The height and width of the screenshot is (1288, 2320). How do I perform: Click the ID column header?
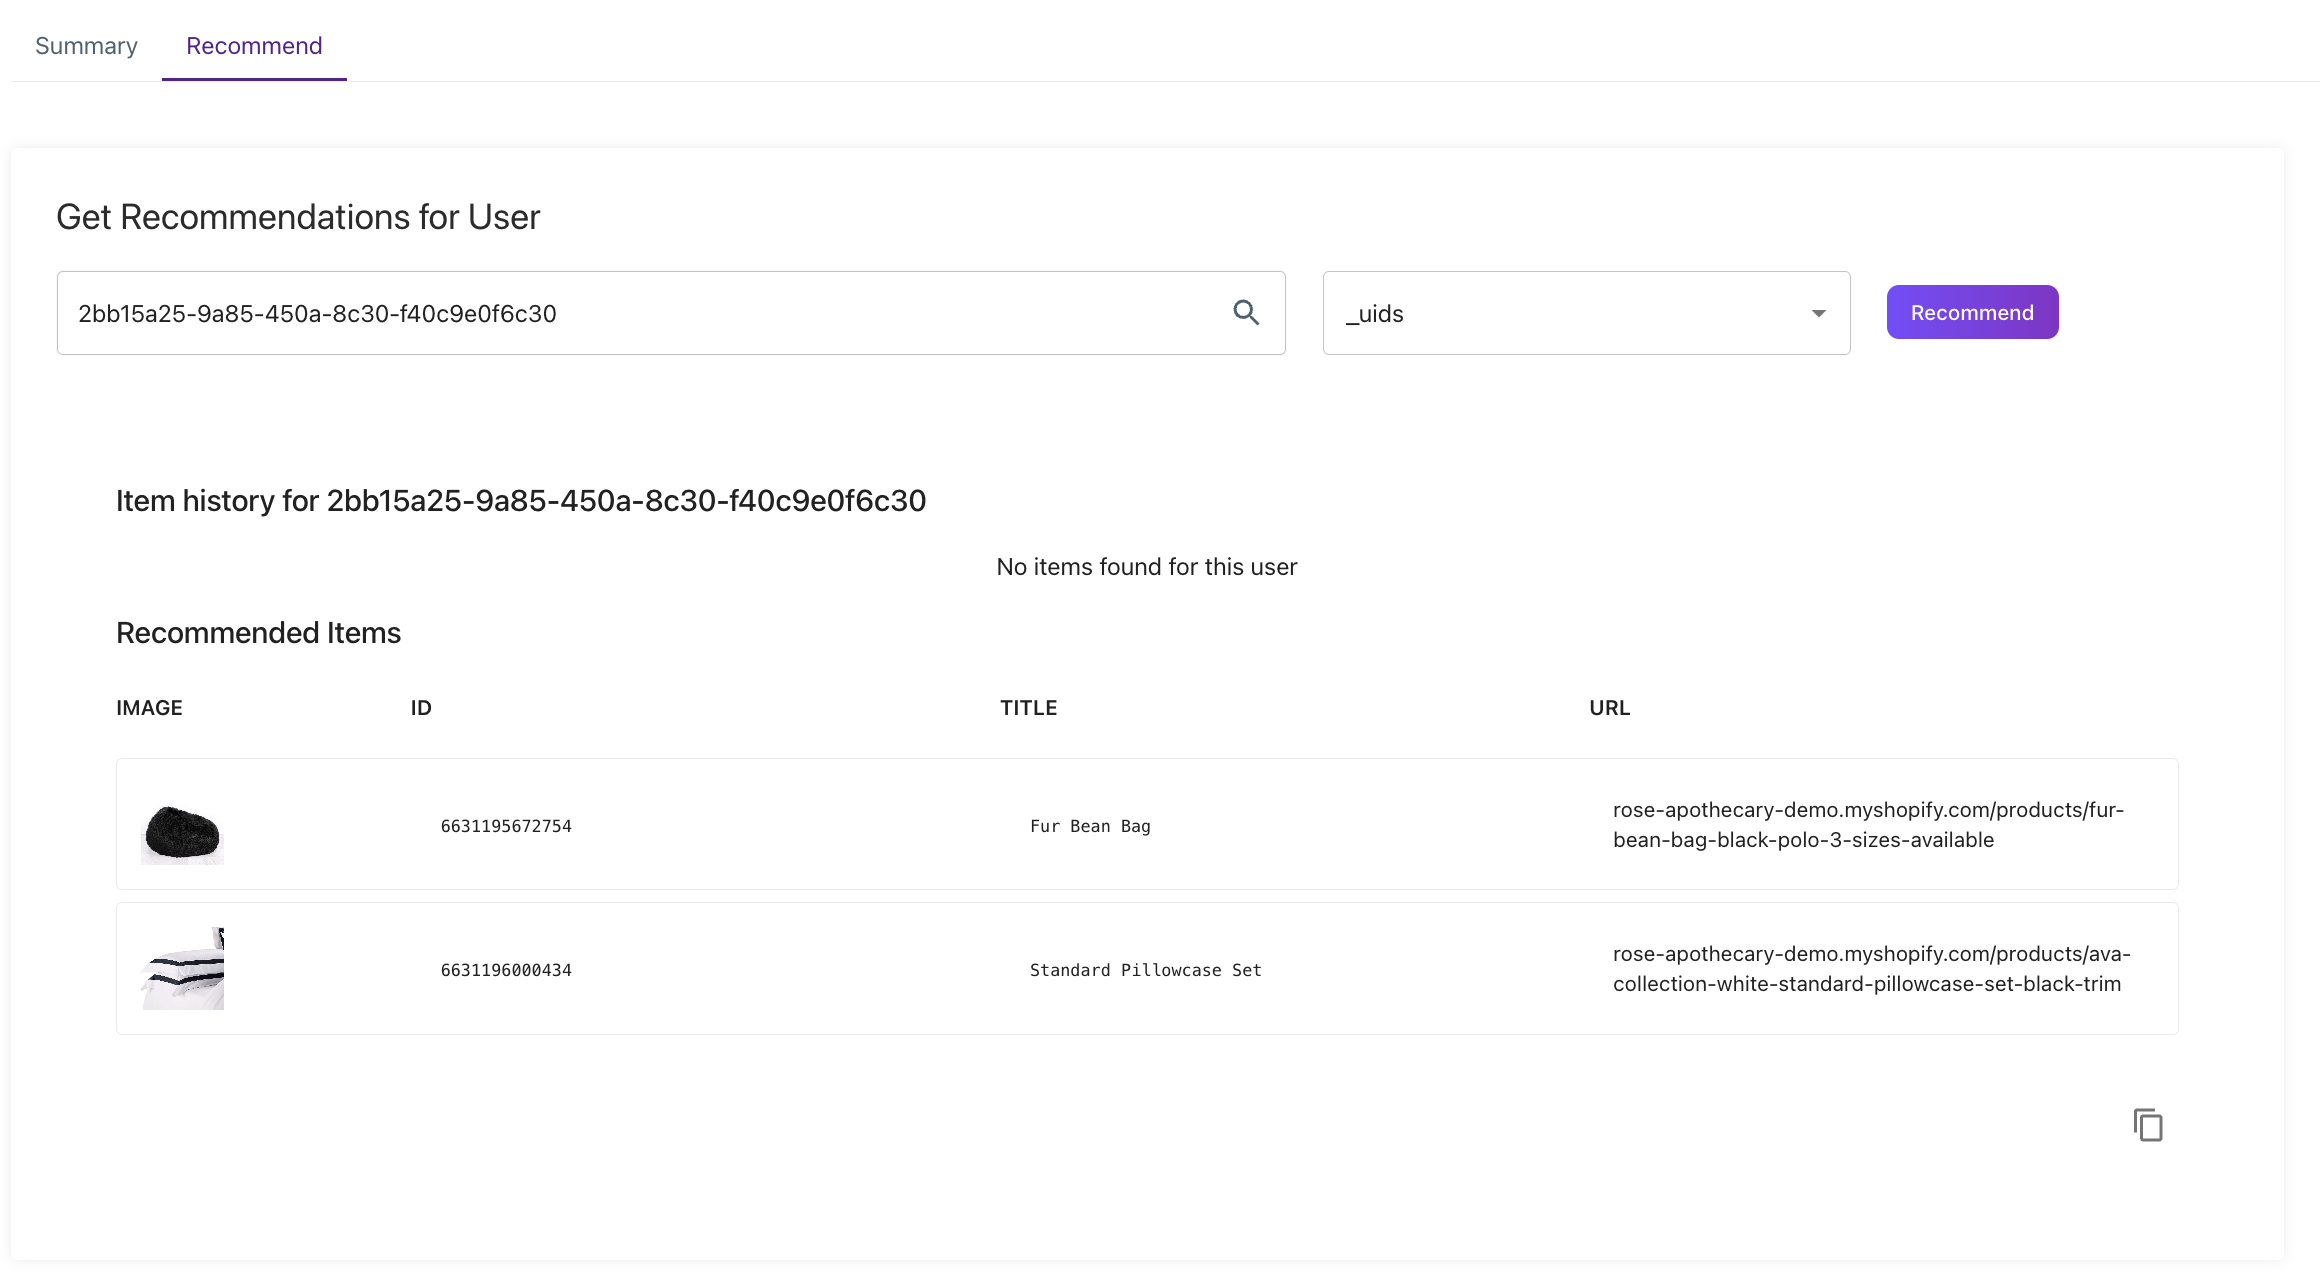coord(421,708)
